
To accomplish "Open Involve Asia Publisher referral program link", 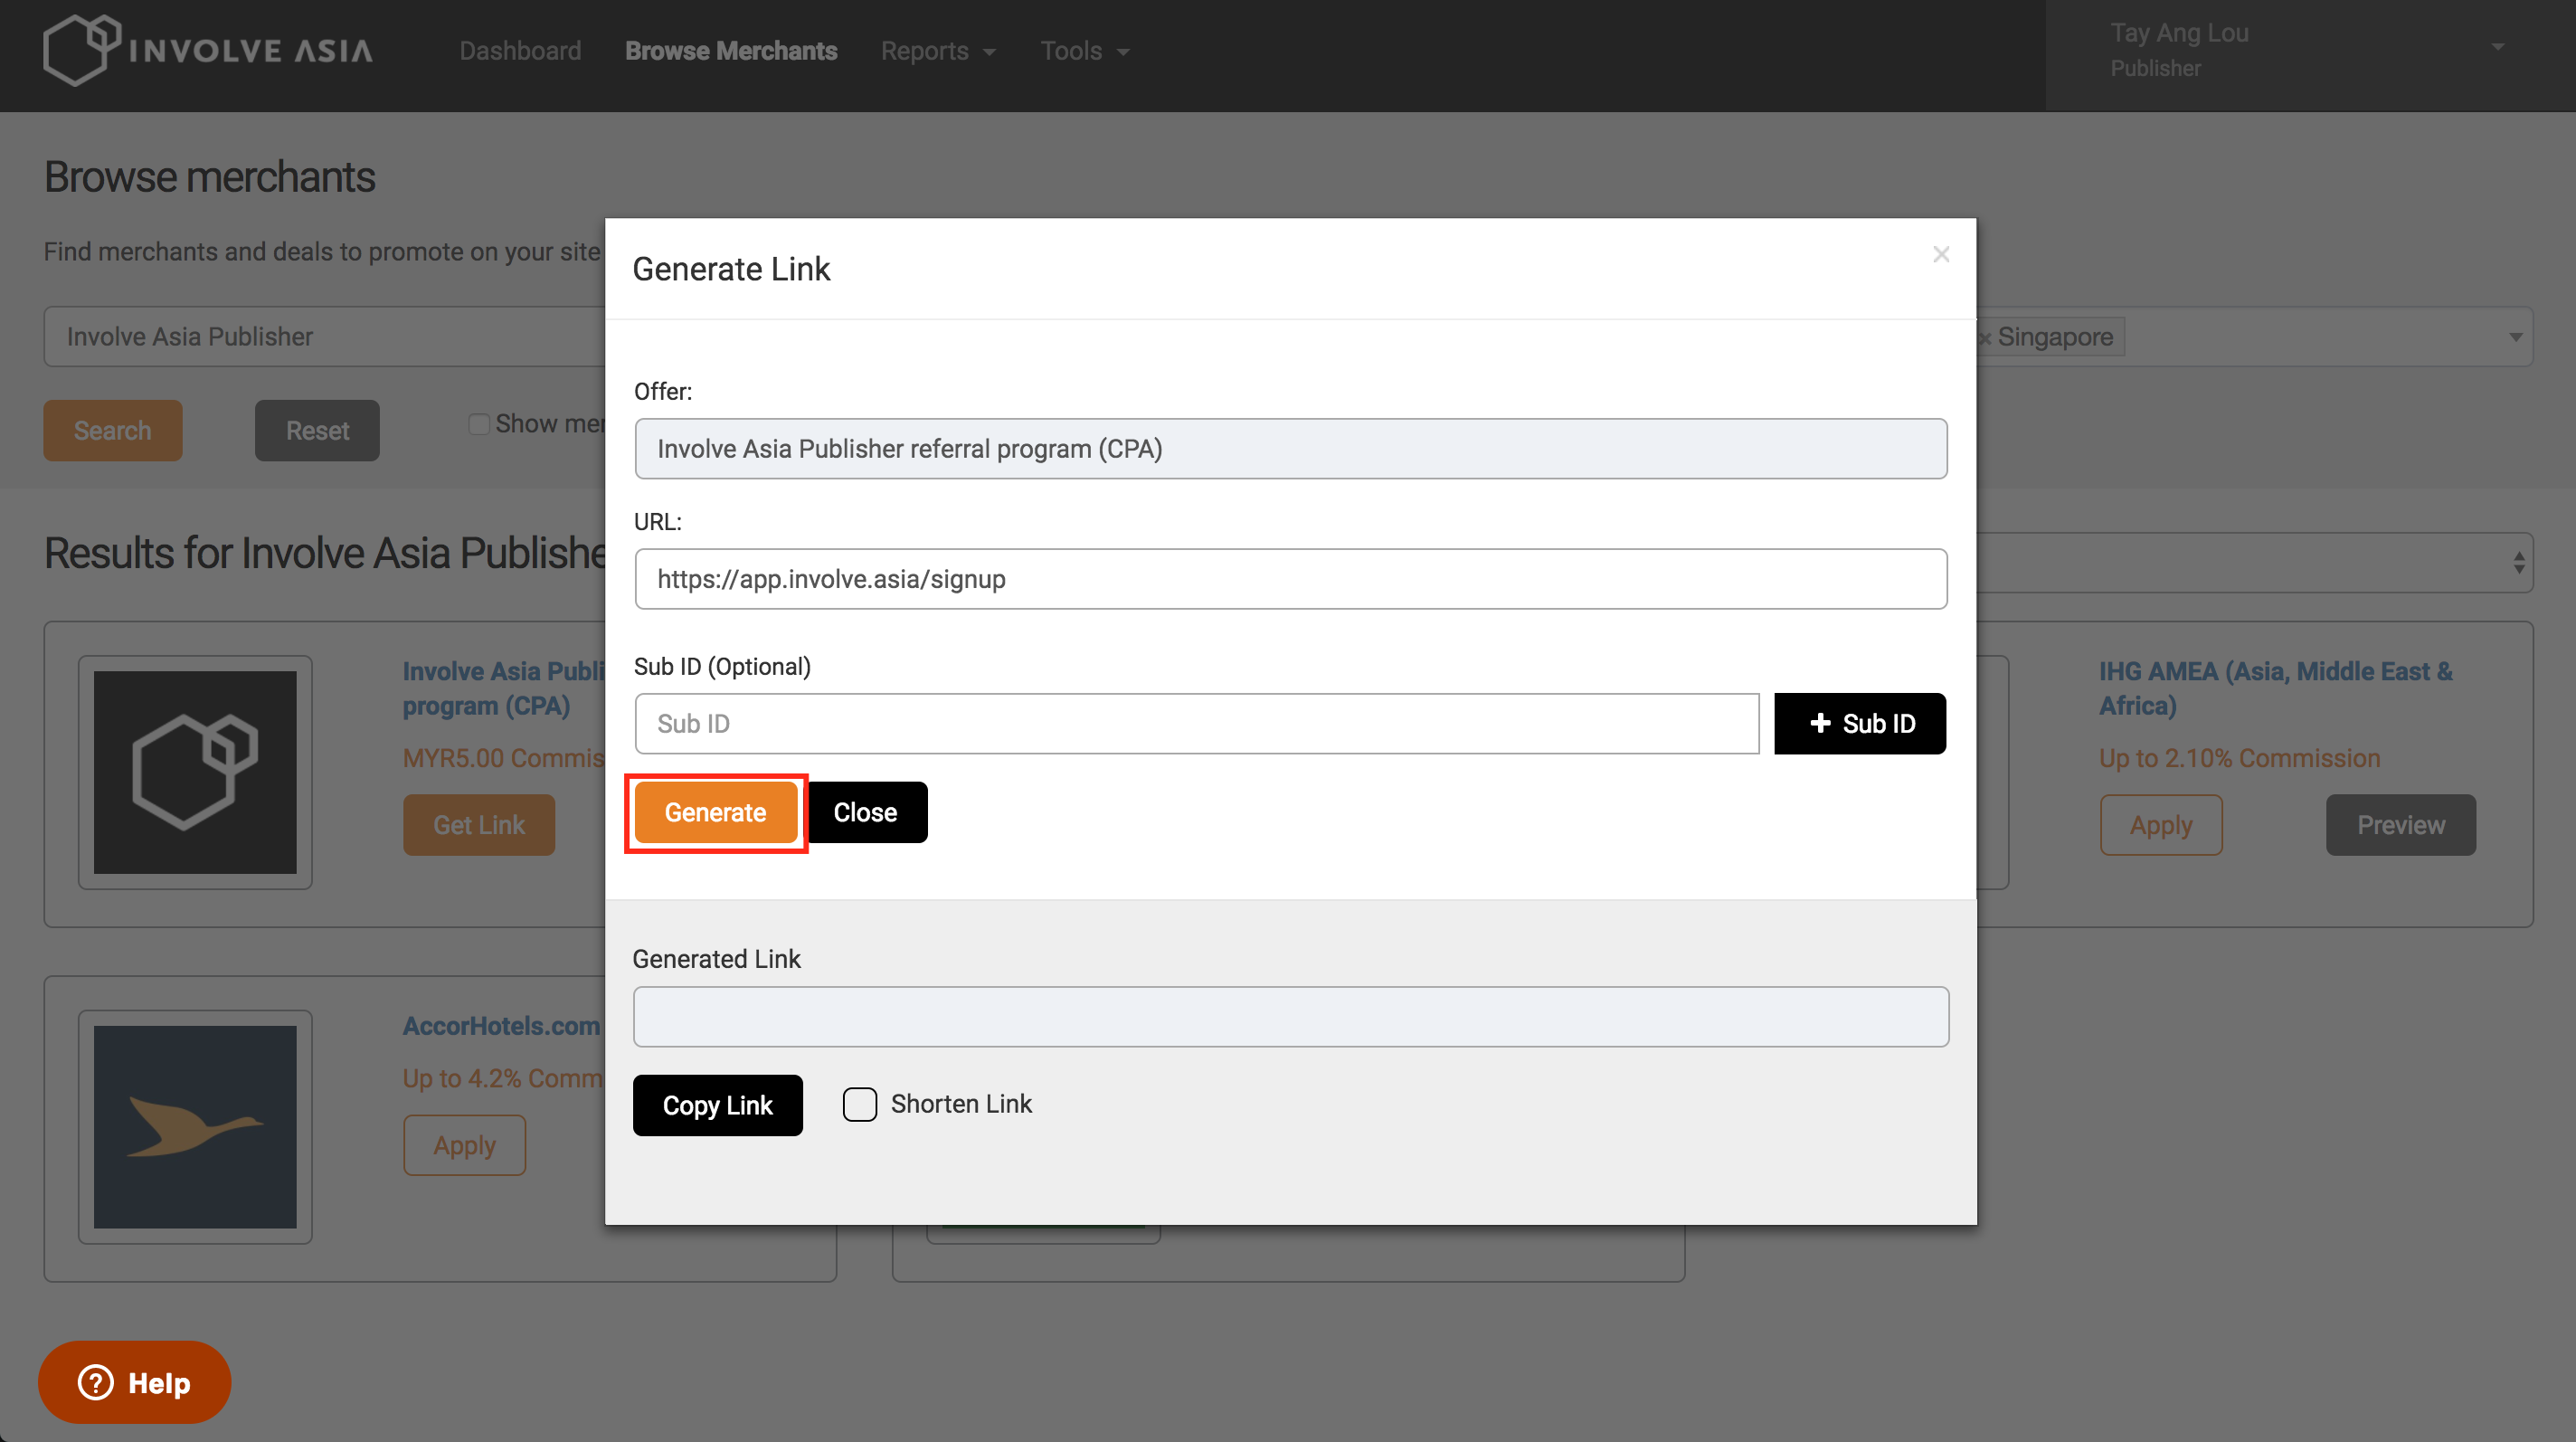I will (x=503, y=688).
